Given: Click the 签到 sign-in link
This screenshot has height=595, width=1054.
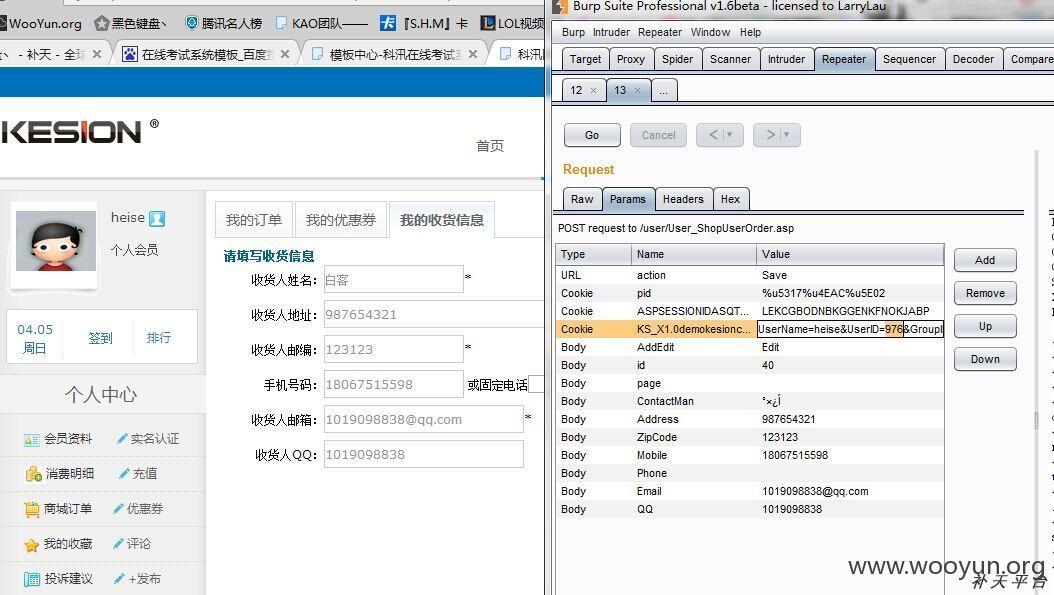Looking at the screenshot, I should point(100,338).
